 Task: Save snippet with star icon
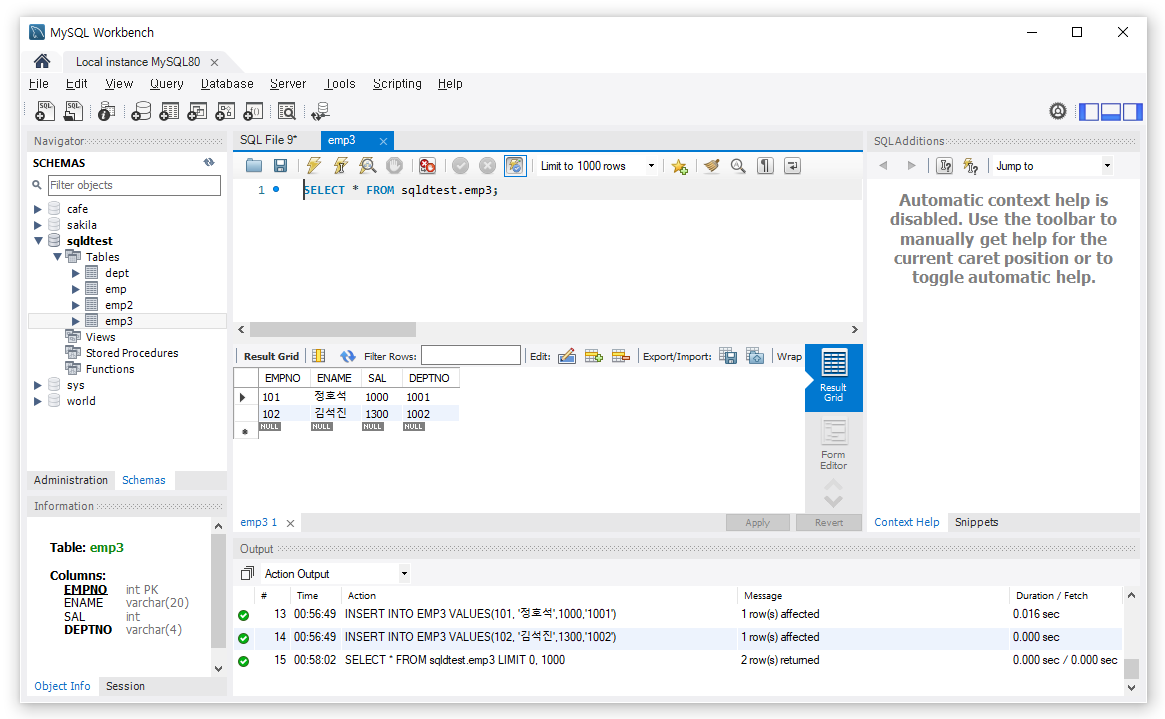pos(679,166)
